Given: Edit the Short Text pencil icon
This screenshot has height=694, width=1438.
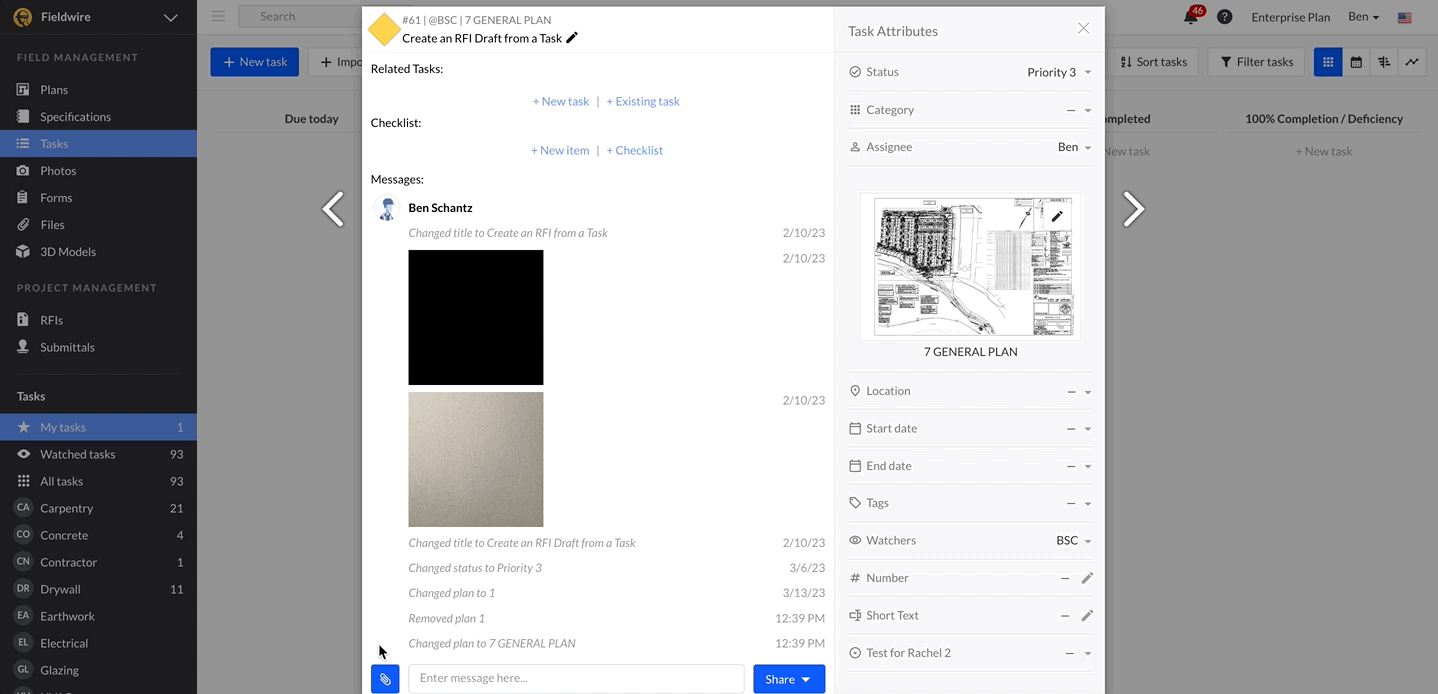Looking at the screenshot, I should click(x=1087, y=616).
